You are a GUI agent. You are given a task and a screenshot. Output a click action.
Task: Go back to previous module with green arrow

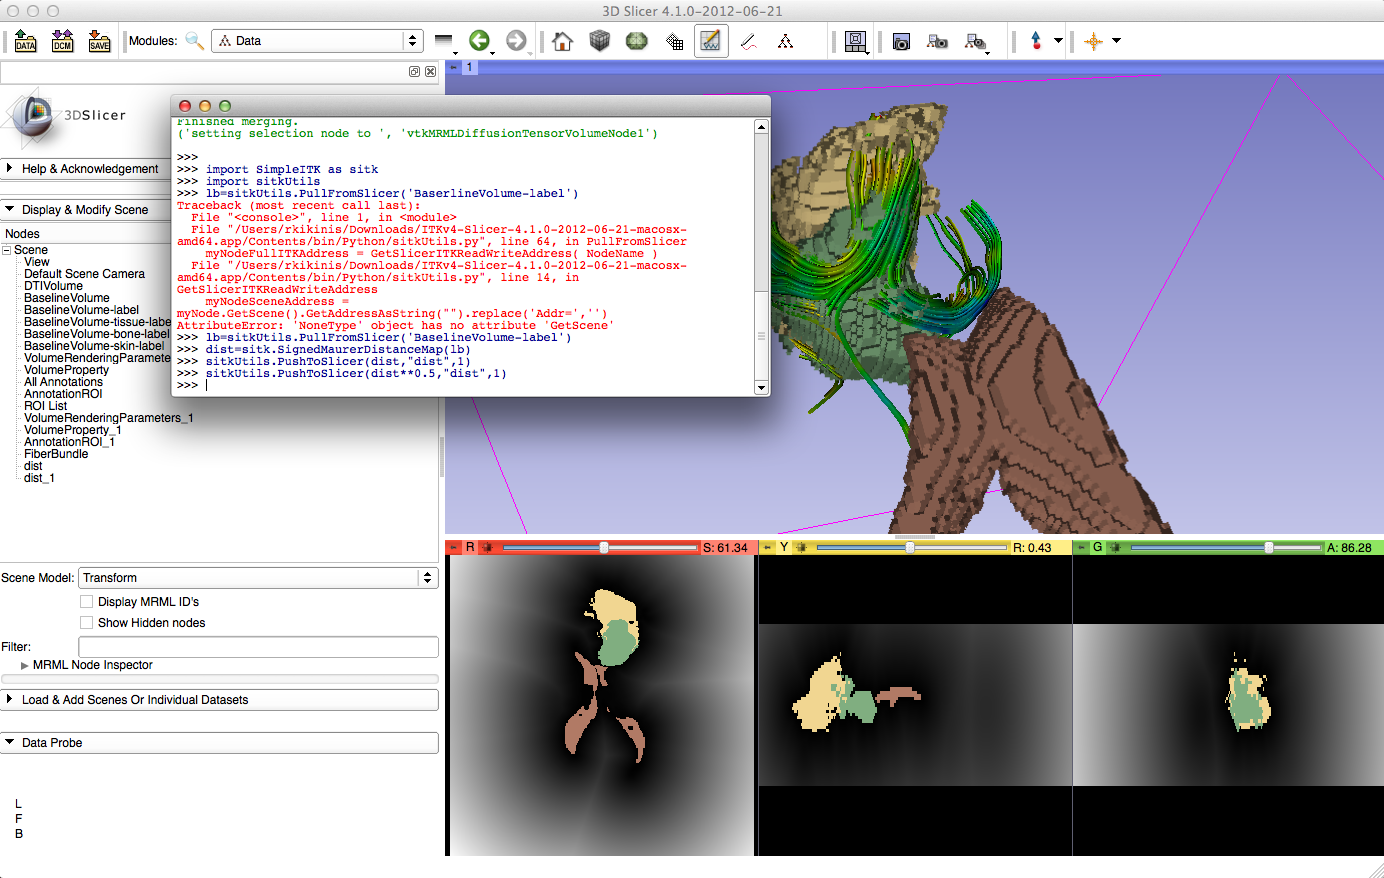(x=479, y=41)
